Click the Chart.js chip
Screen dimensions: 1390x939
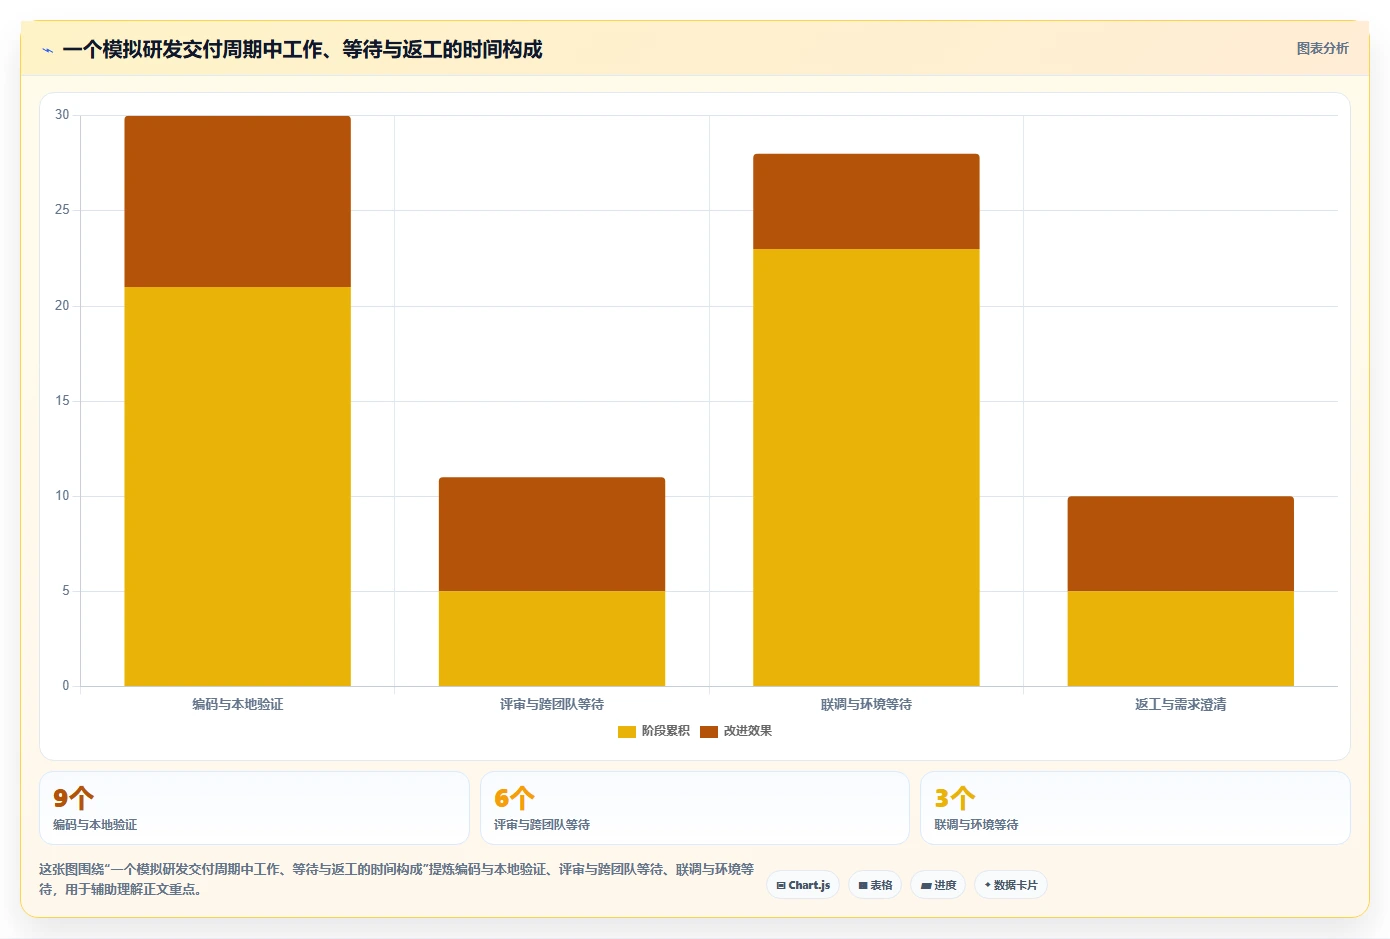click(803, 885)
